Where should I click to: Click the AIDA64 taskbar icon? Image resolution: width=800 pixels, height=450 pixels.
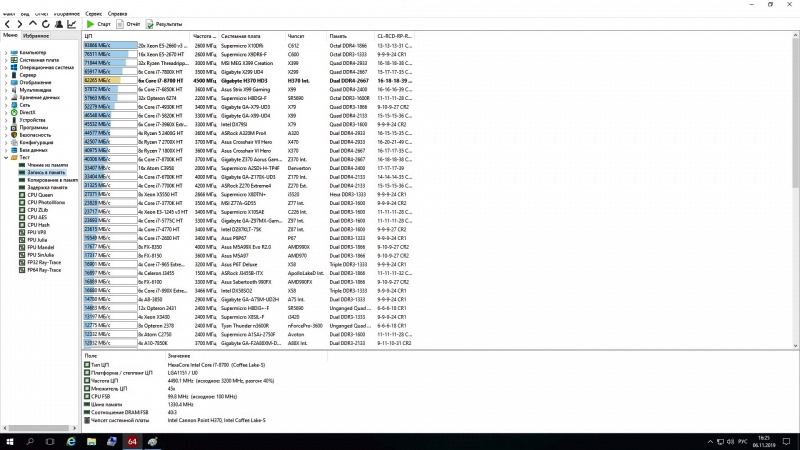pos(132,442)
